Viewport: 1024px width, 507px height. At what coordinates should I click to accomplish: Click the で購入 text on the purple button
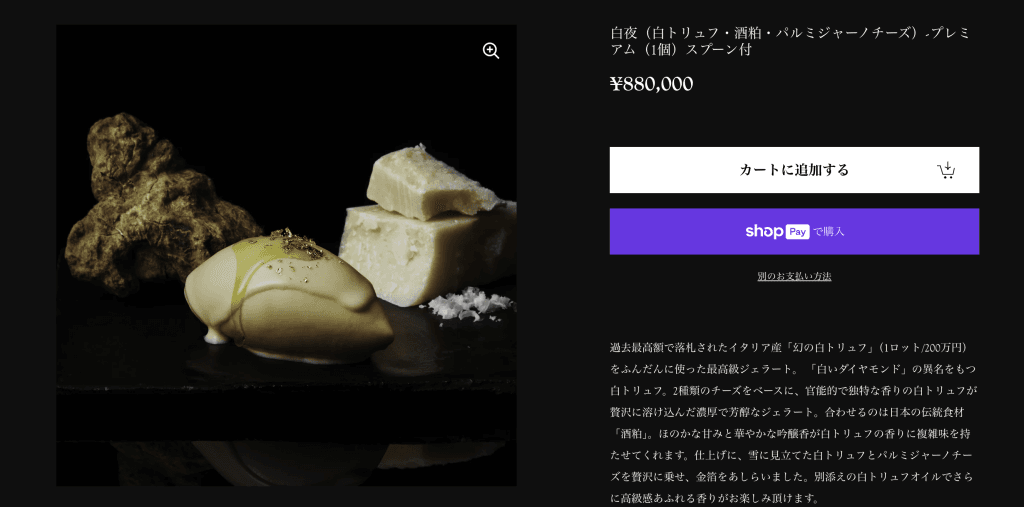click(x=829, y=232)
